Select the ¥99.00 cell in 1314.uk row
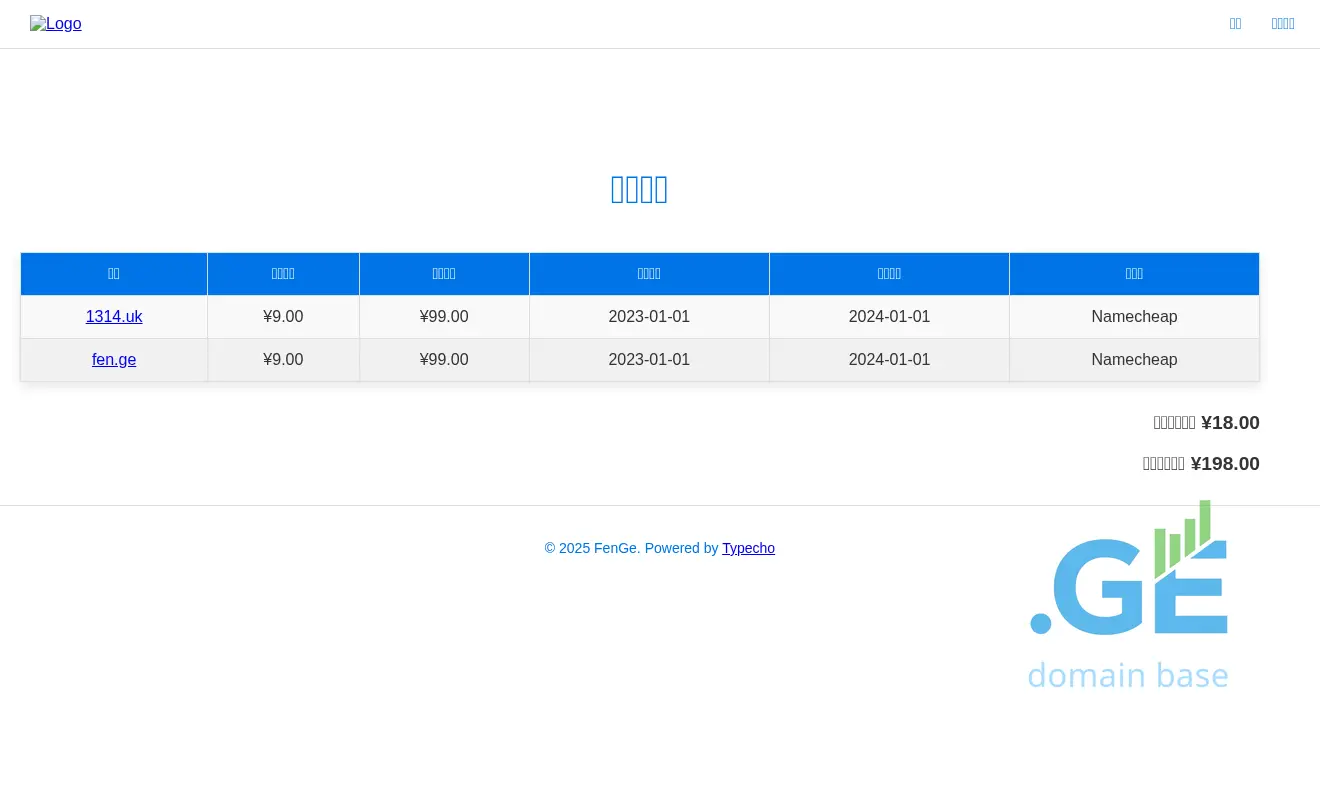1320x800 pixels. click(x=444, y=317)
